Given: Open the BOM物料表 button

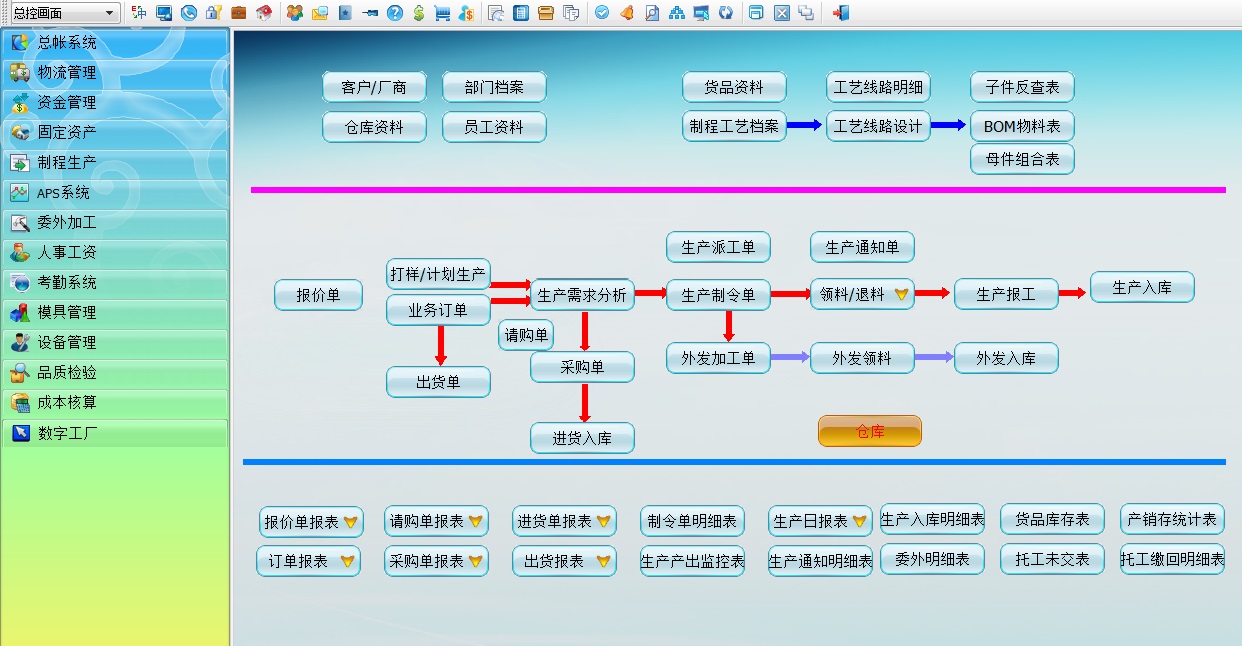Looking at the screenshot, I should 1020,126.
